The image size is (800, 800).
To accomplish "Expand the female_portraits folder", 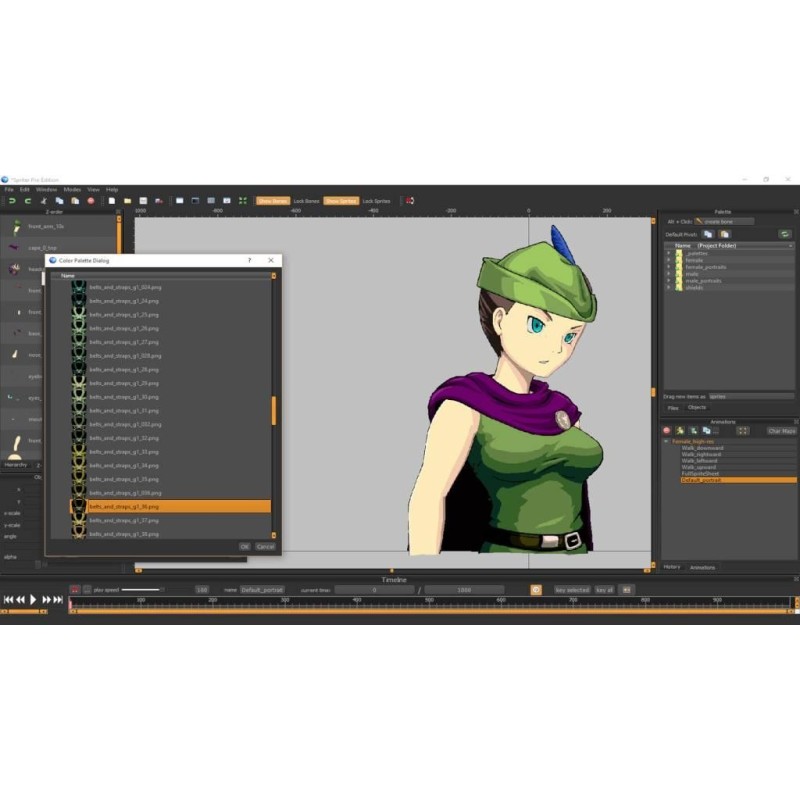I will coord(668,267).
